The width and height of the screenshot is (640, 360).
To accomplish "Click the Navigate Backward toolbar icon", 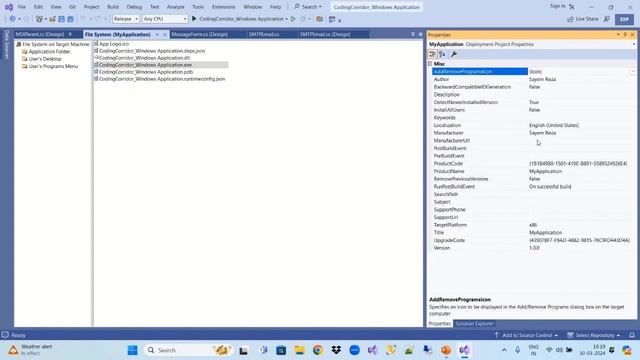I will [x=13, y=19].
